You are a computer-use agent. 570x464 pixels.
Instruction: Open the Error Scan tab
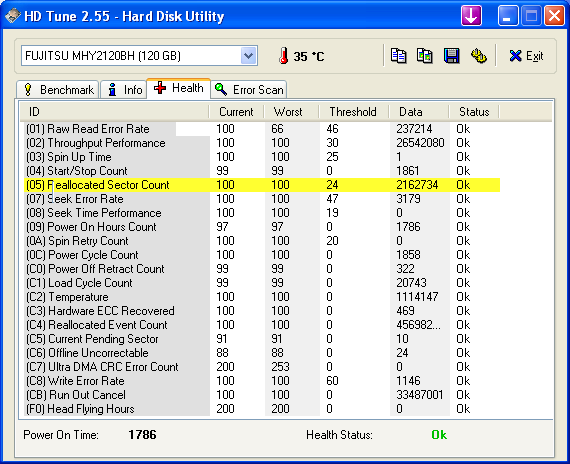click(249, 90)
